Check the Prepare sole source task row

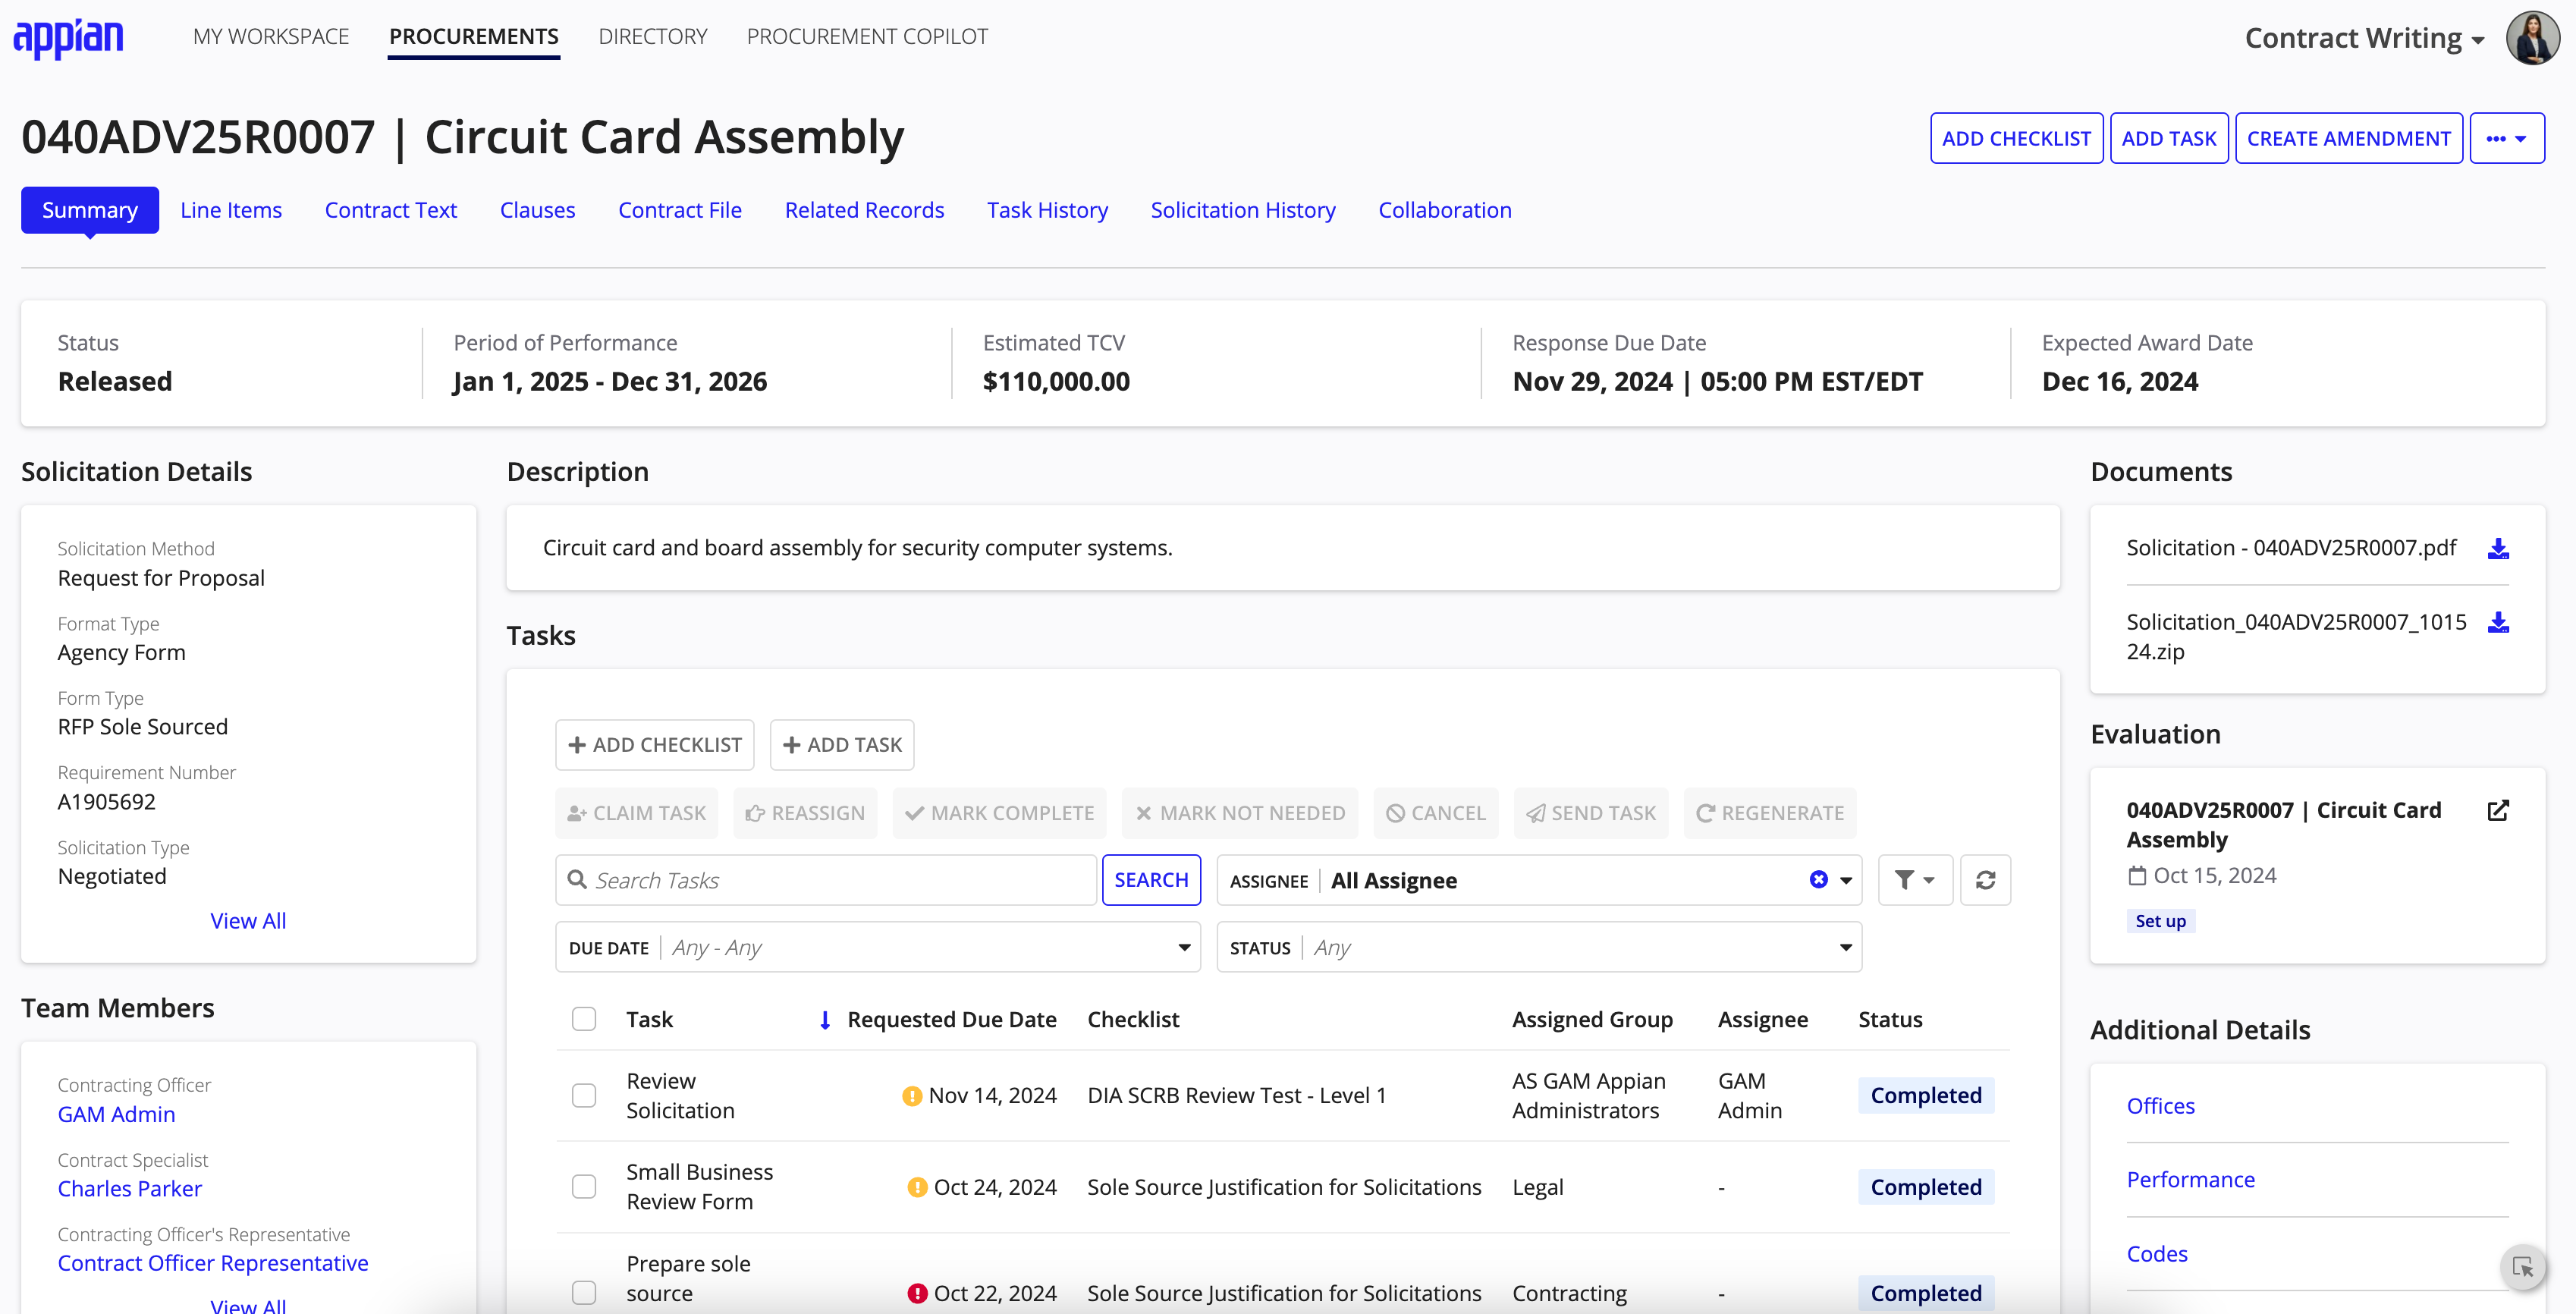click(x=584, y=1292)
